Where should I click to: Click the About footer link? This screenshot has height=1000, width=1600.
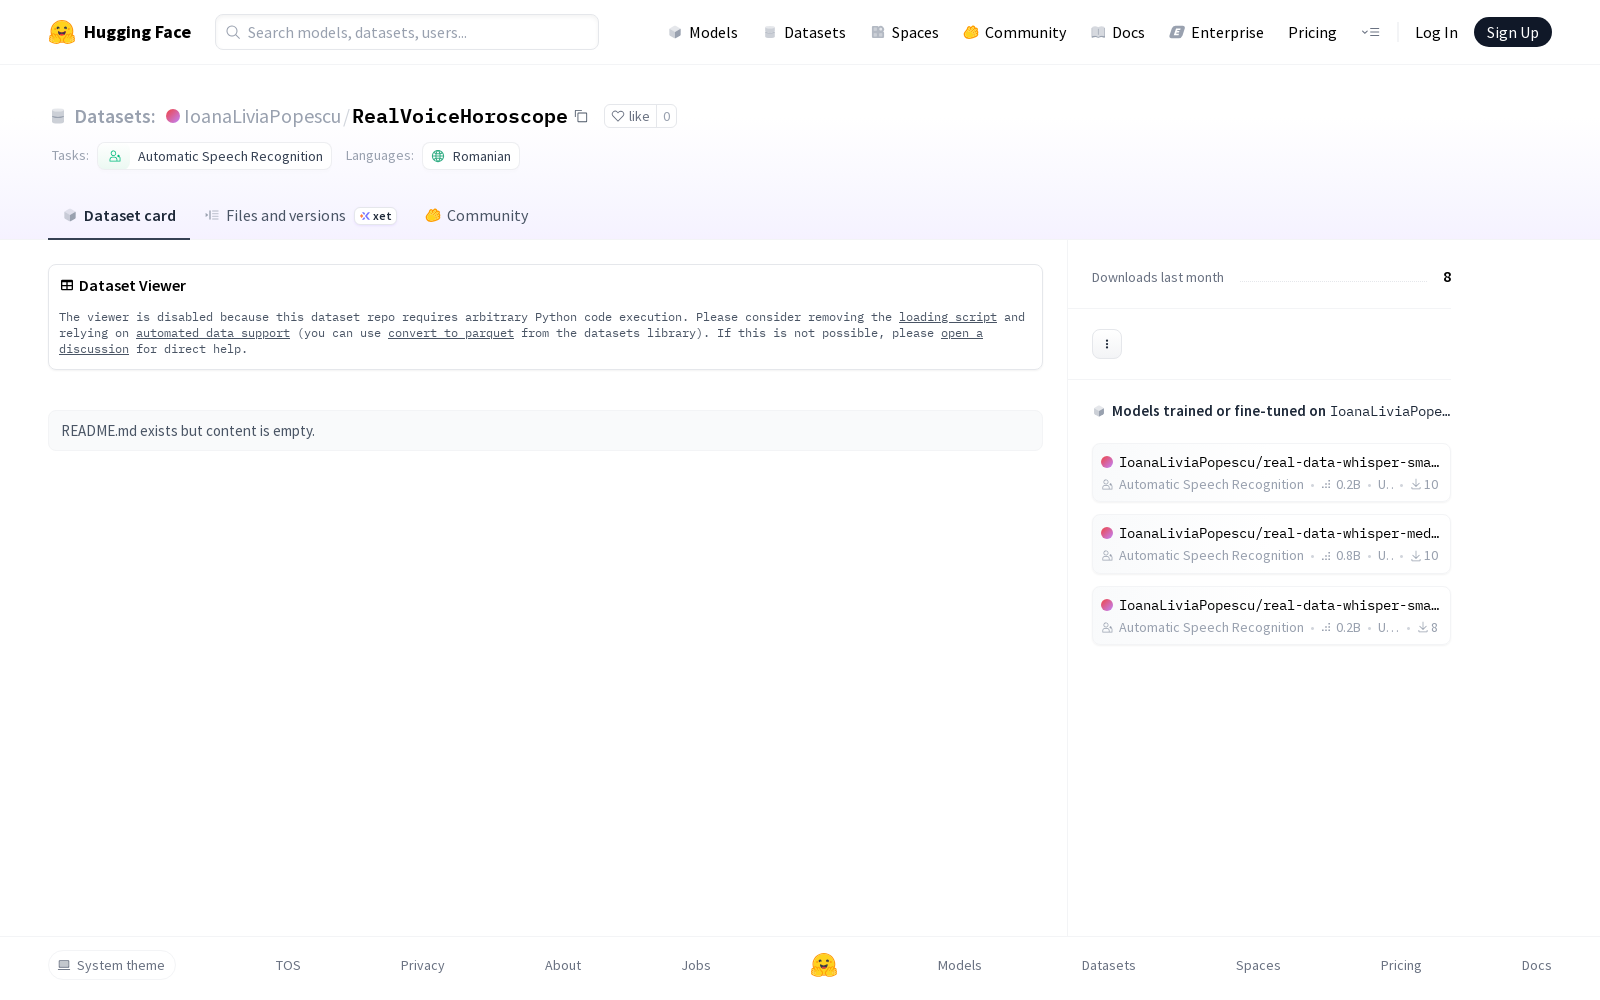coord(563,965)
